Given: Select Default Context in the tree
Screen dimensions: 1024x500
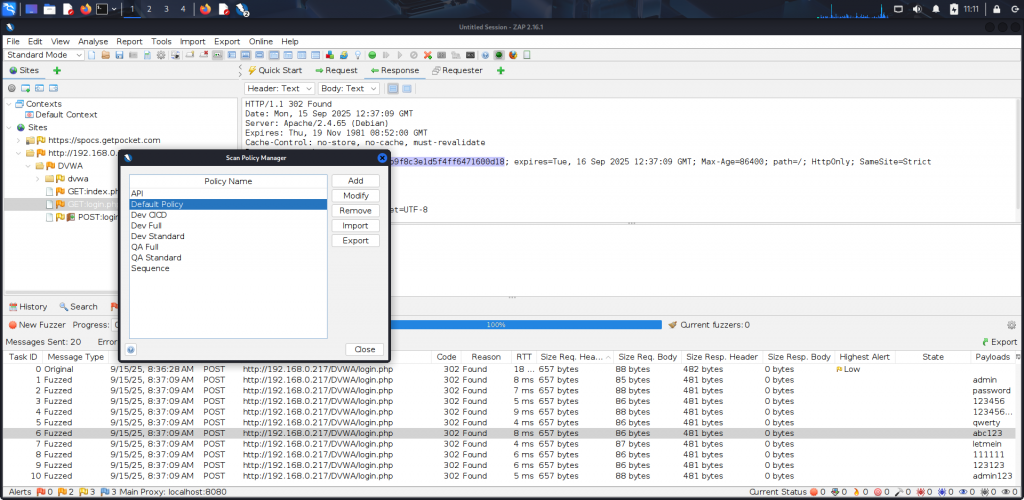Looking at the screenshot, I should pyautogui.click(x=61, y=115).
